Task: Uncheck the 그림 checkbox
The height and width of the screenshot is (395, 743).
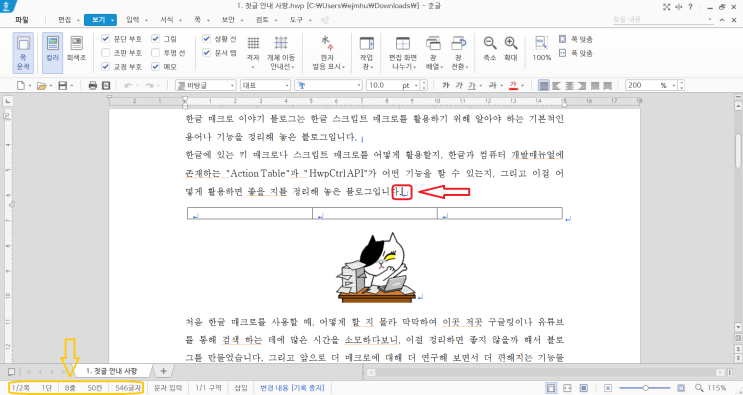Action: coord(155,39)
